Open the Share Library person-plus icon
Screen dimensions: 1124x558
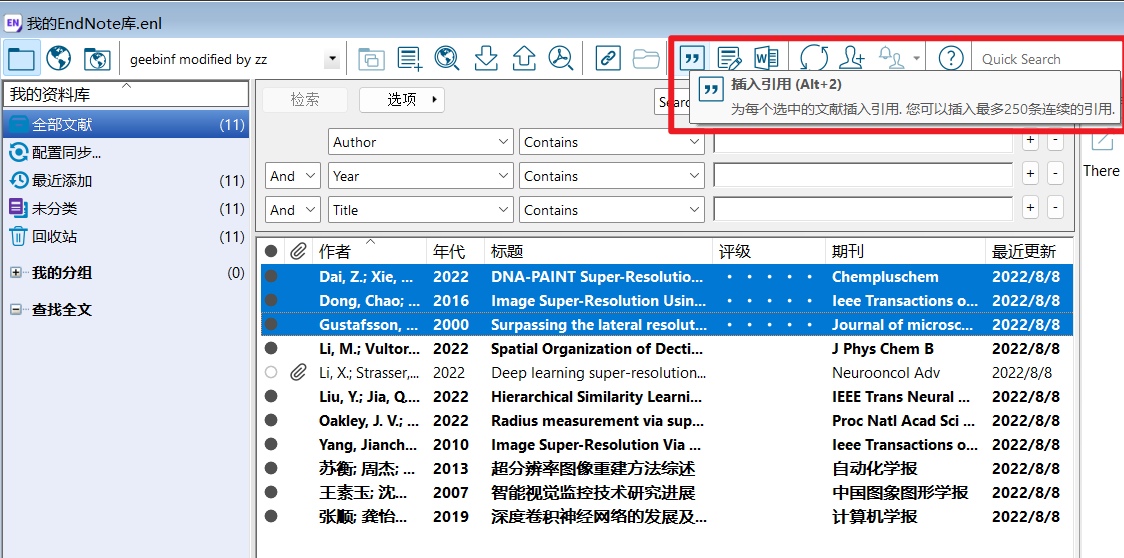pos(852,58)
